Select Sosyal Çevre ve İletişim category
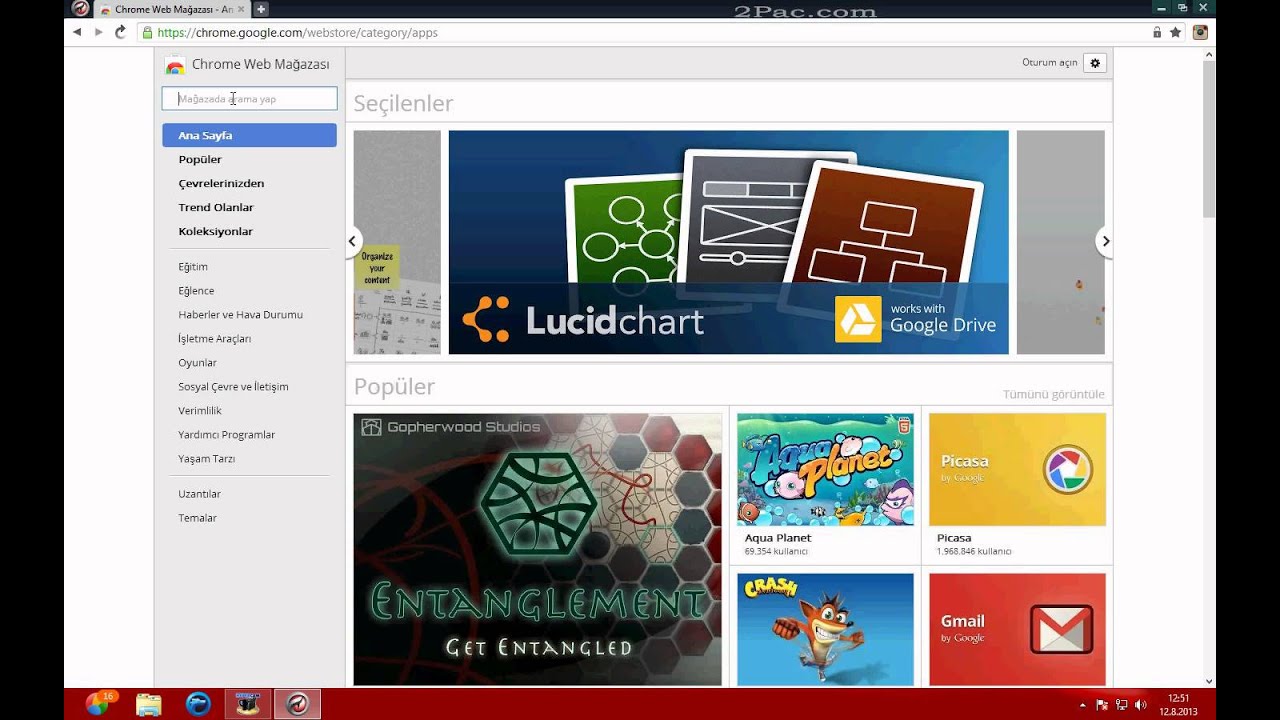The height and width of the screenshot is (720, 1280). coord(233,387)
